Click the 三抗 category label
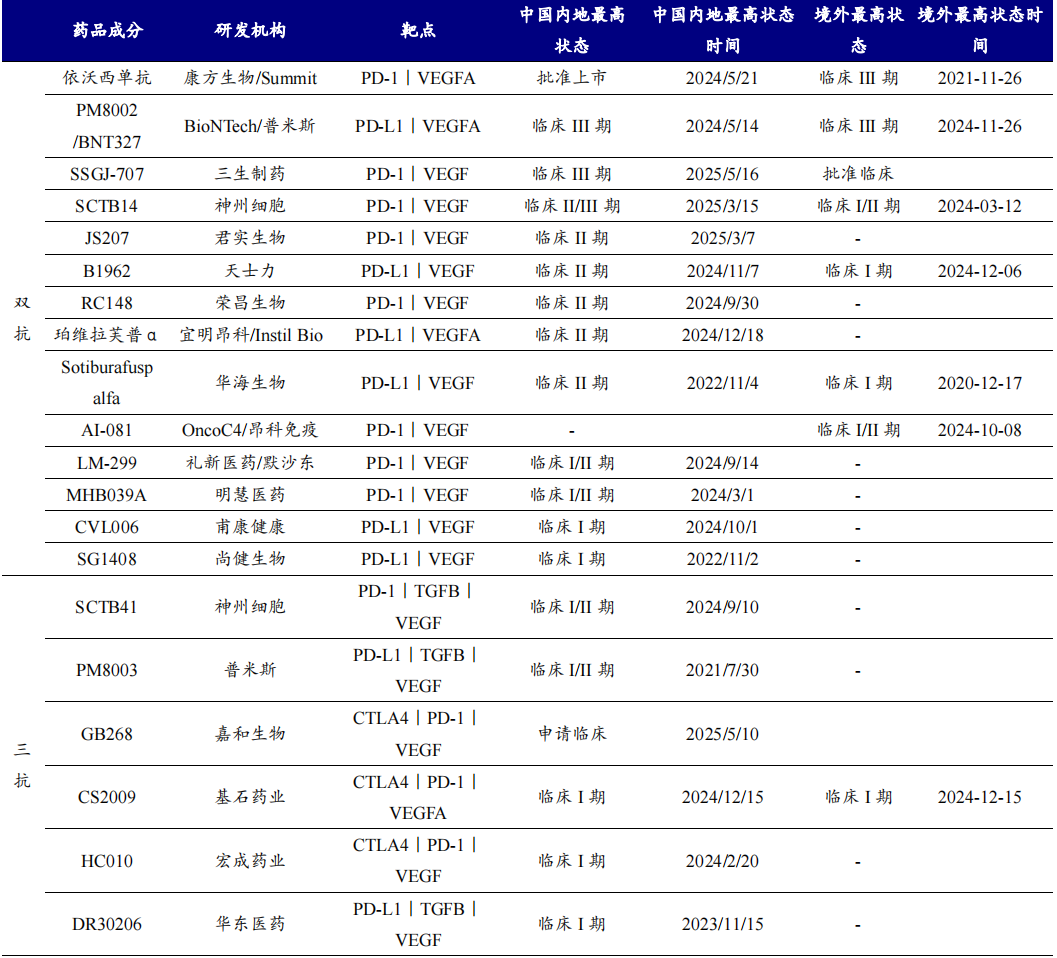The height and width of the screenshot is (958, 1057). click(x=22, y=765)
